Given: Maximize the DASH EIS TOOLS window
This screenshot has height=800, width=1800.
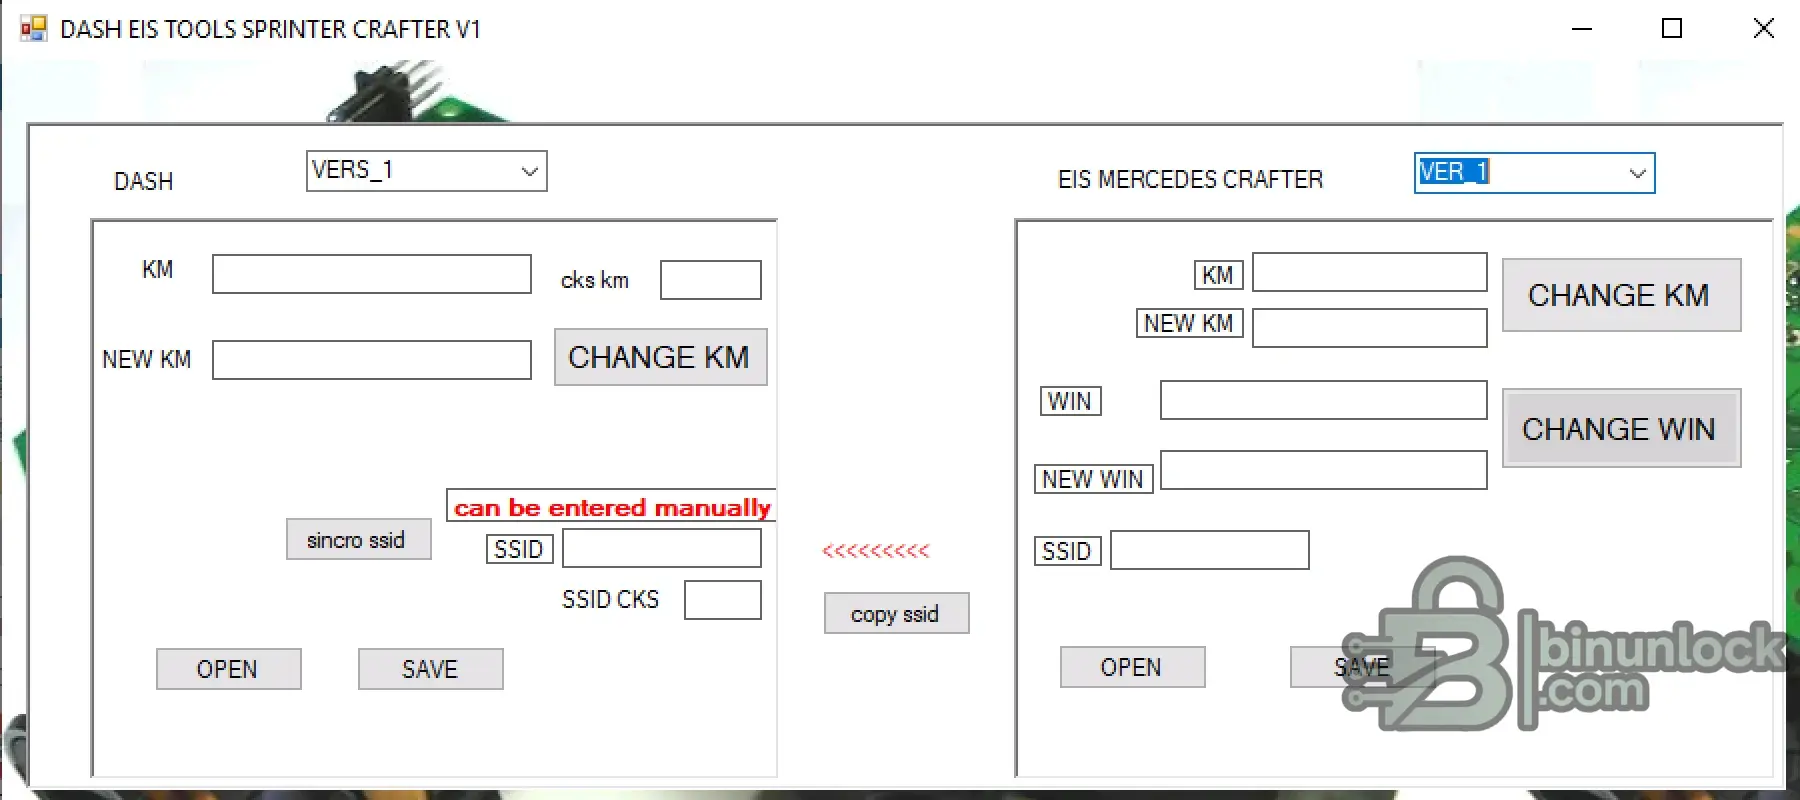Looking at the screenshot, I should click(1672, 29).
